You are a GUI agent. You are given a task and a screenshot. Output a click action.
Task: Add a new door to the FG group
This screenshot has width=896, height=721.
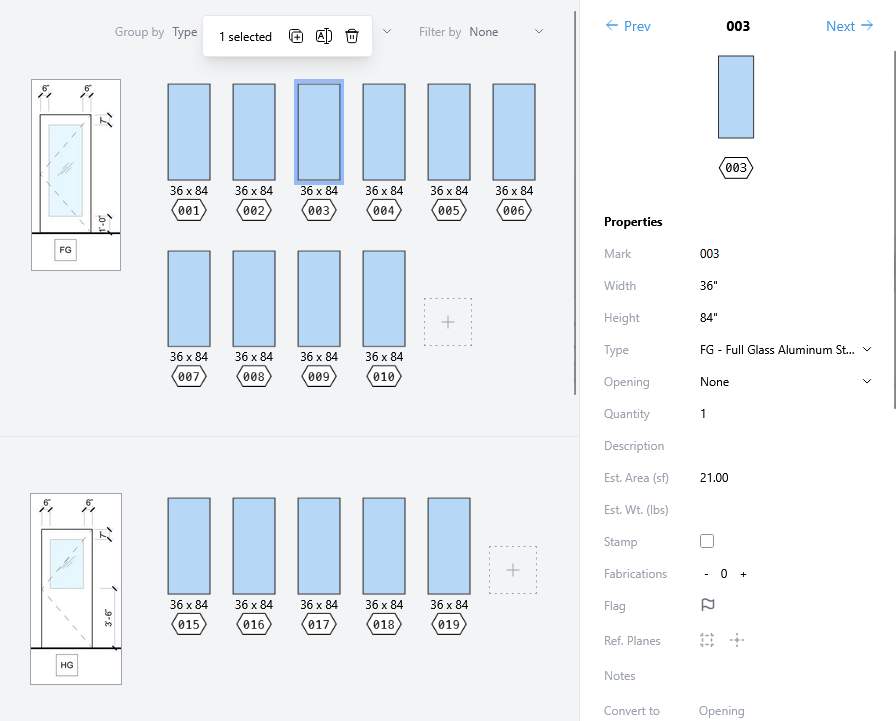click(448, 322)
